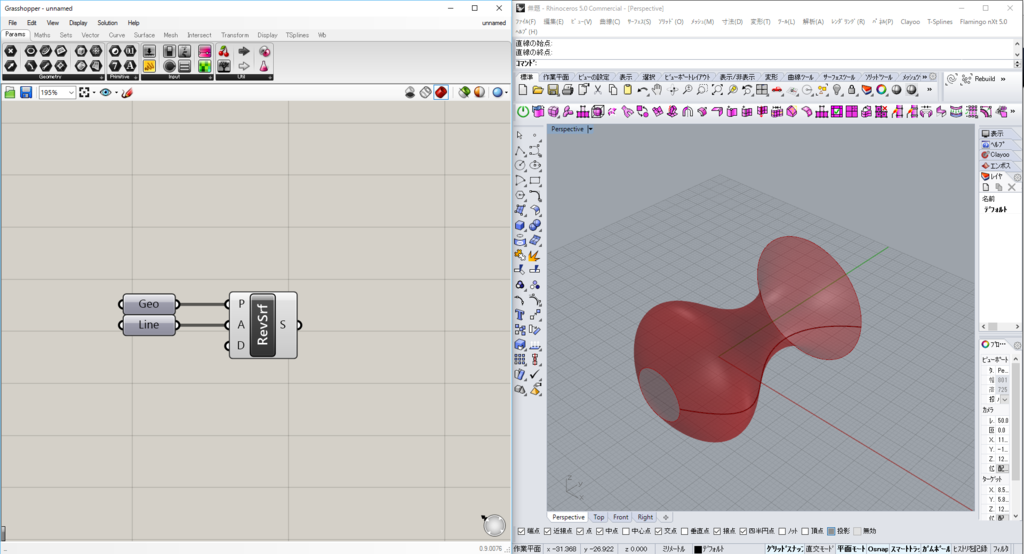Open the 195% zoom dropdown in Grasshopper

pyautogui.click(x=71, y=93)
